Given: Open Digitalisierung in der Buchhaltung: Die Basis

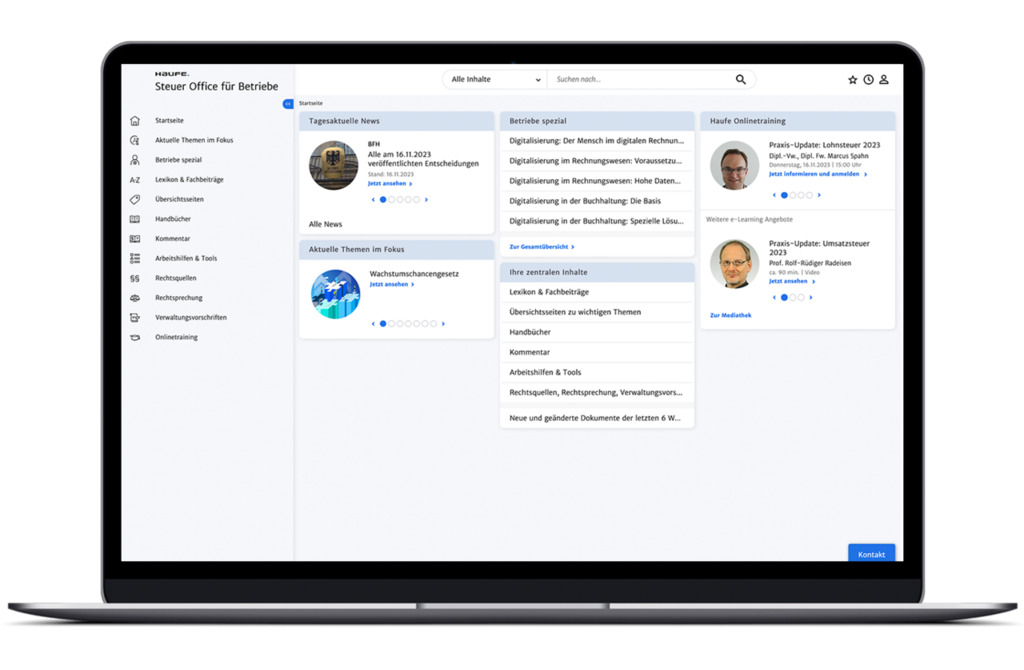Looking at the screenshot, I should click(x=597, y=201).
